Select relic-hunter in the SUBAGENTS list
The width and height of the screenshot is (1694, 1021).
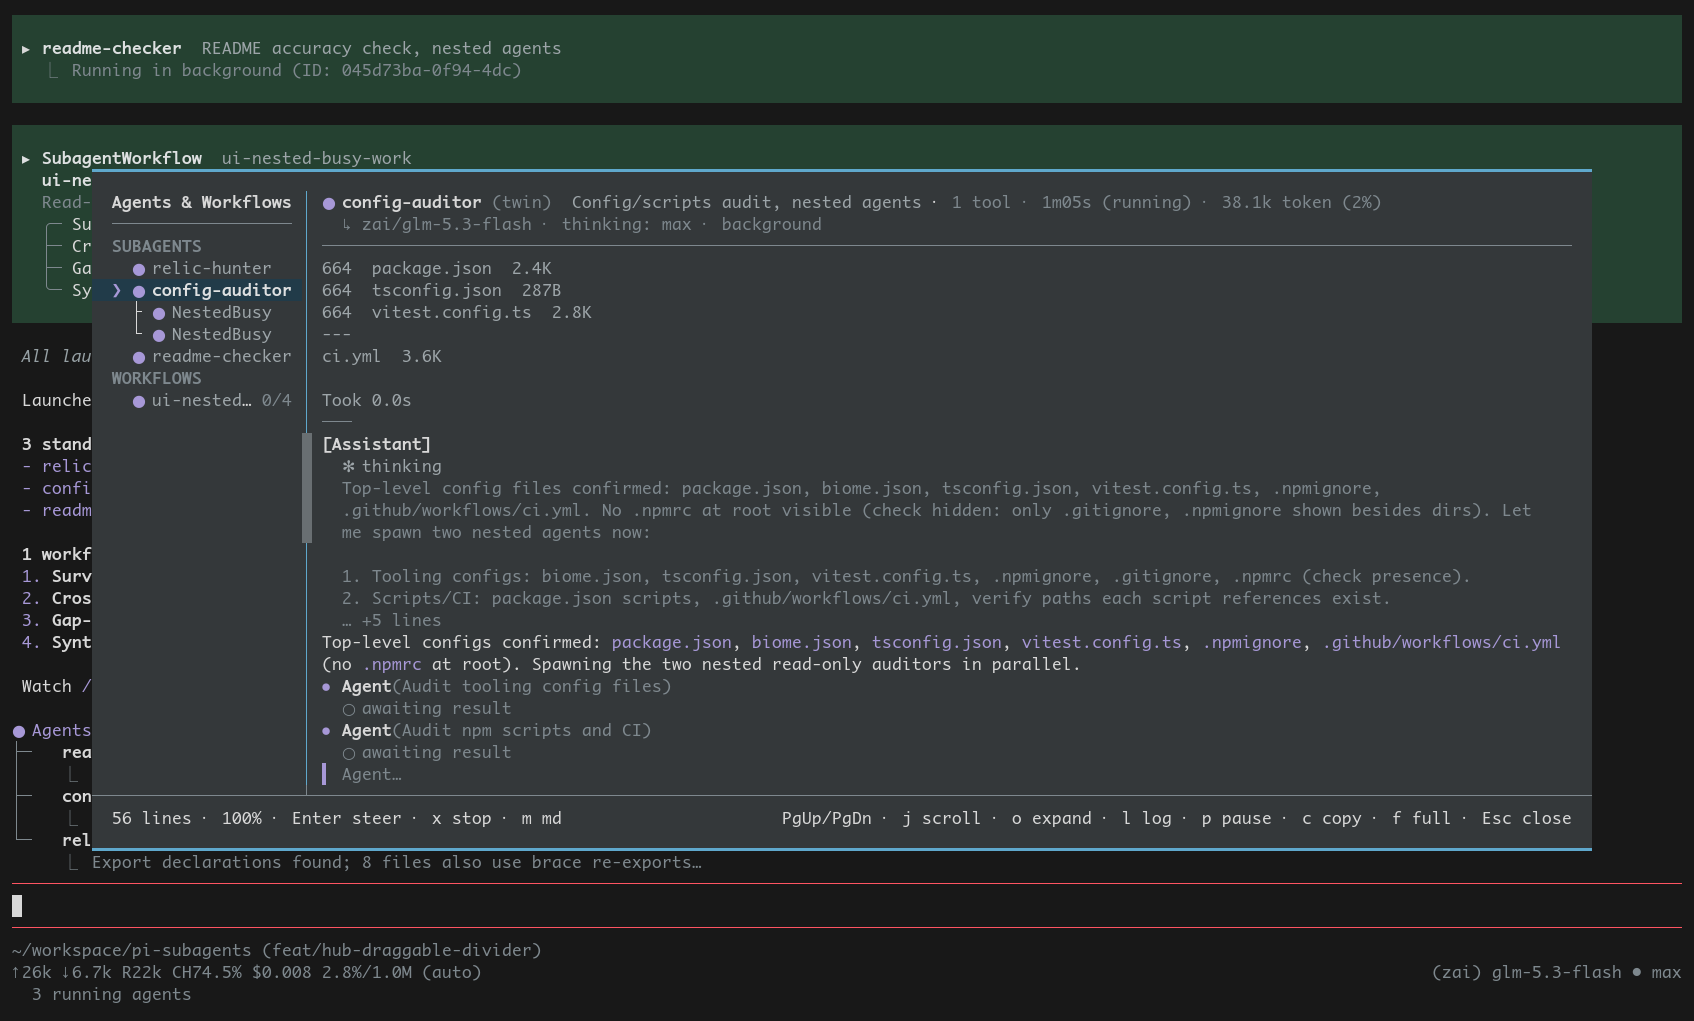click(x=211, y=269)
